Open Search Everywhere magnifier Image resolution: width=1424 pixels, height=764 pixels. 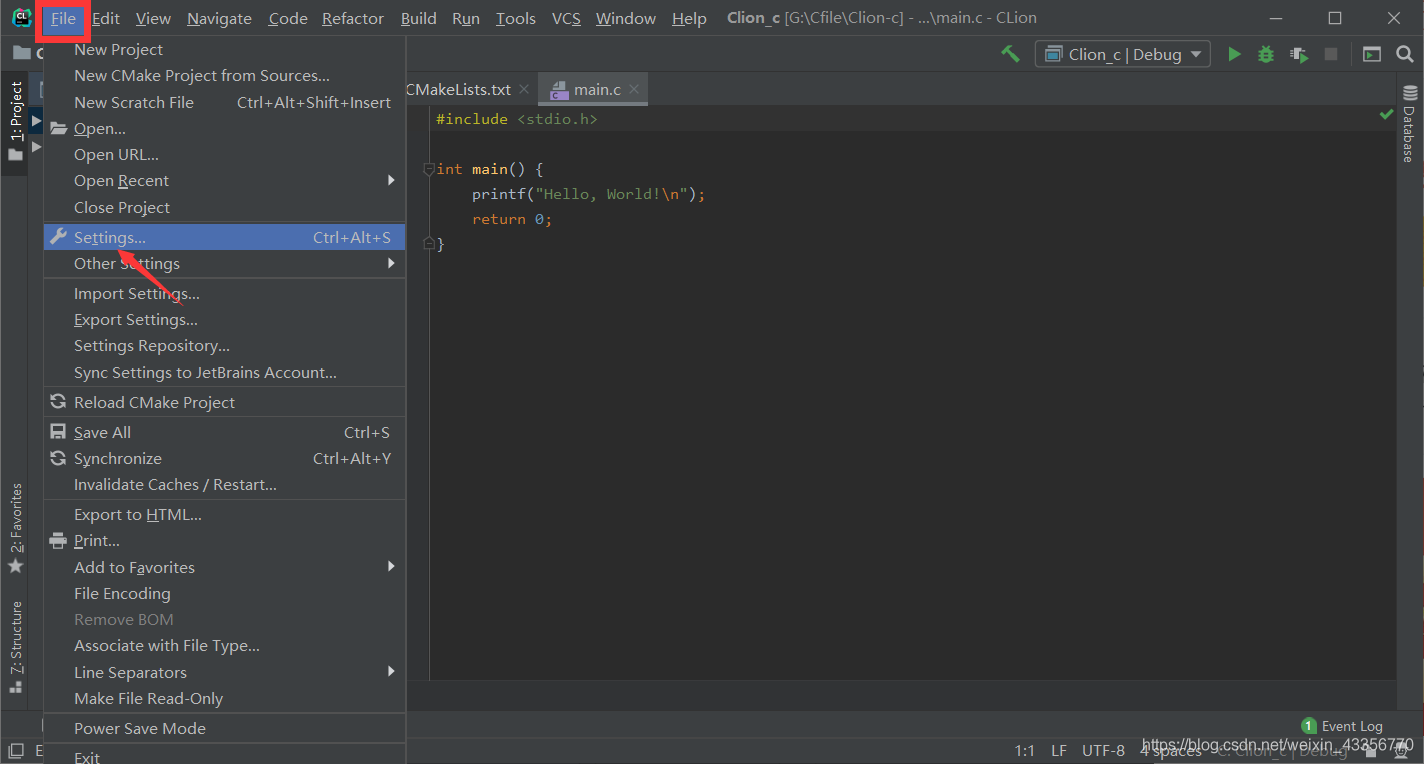click(1404, 54)
